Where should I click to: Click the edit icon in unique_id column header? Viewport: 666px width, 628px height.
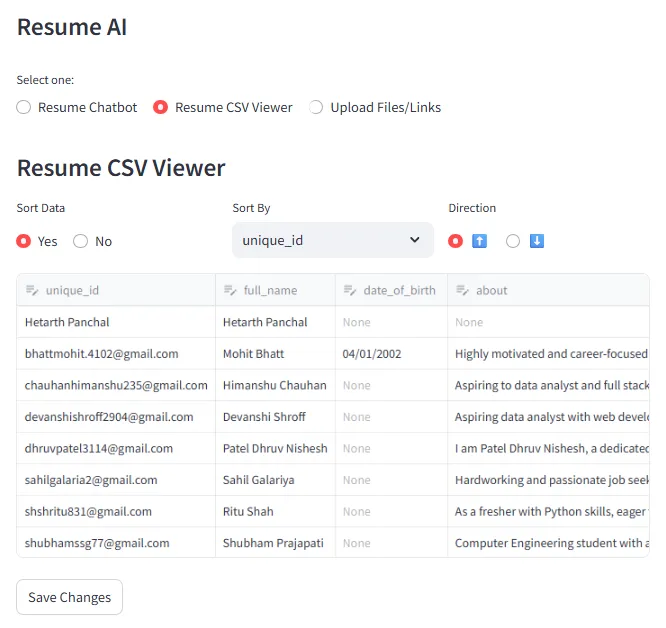pyautogui.click(x=31, y=291)
